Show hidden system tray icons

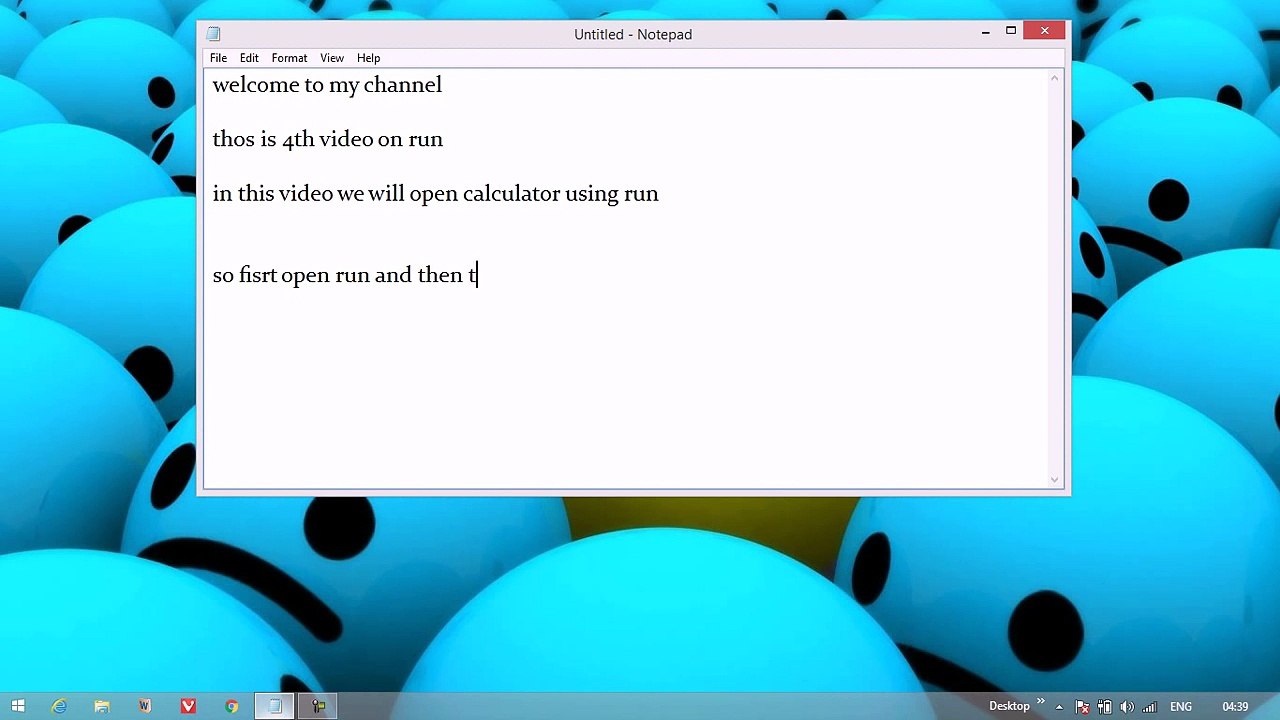tap(1059, 707)
